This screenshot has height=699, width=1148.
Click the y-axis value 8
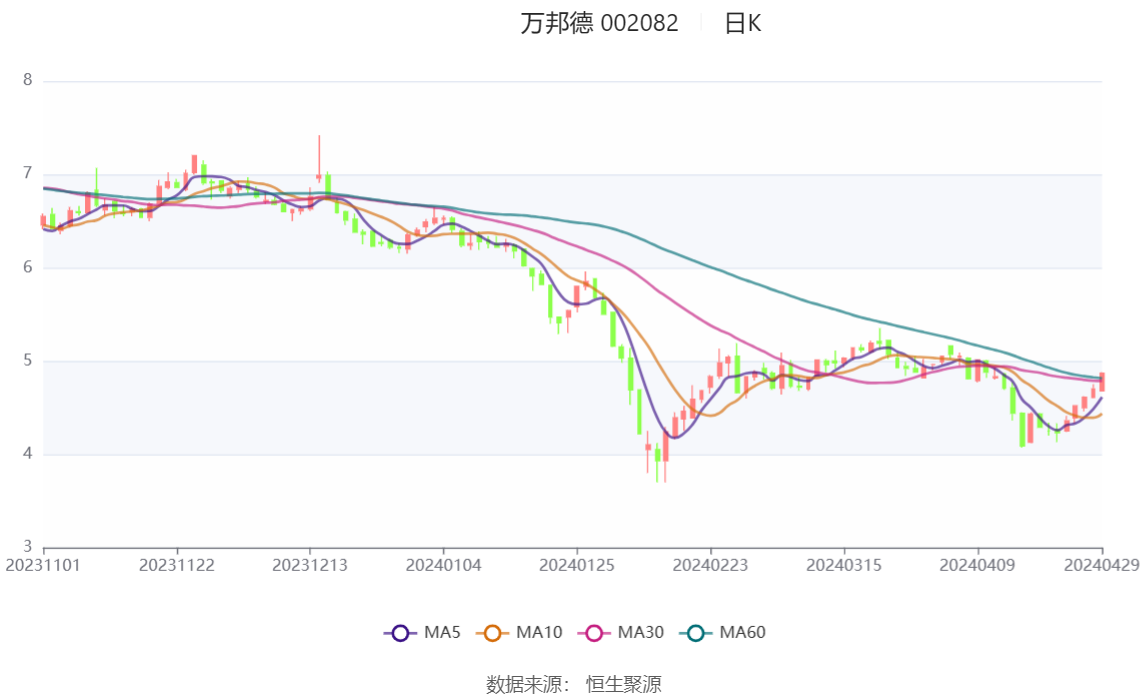(28, 80)
